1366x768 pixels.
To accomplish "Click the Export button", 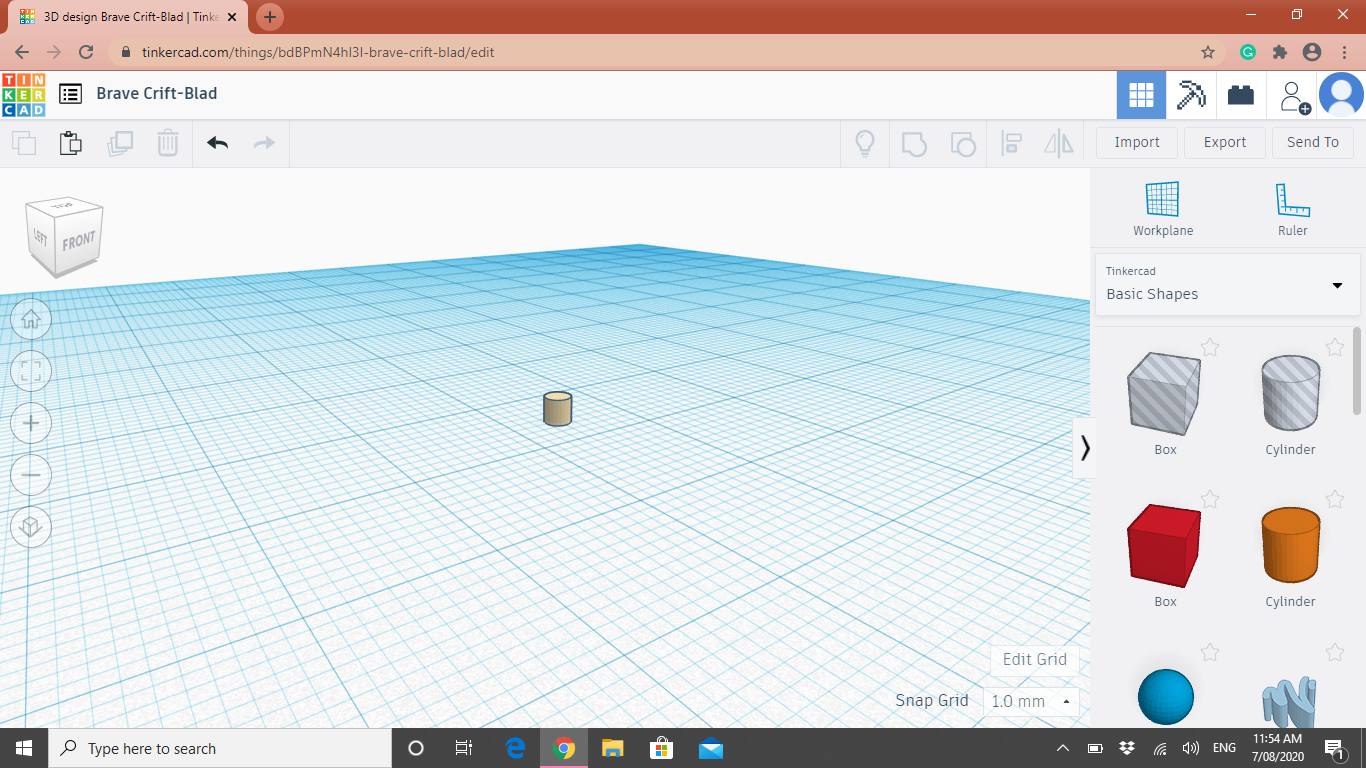I will click(1225, 142).
